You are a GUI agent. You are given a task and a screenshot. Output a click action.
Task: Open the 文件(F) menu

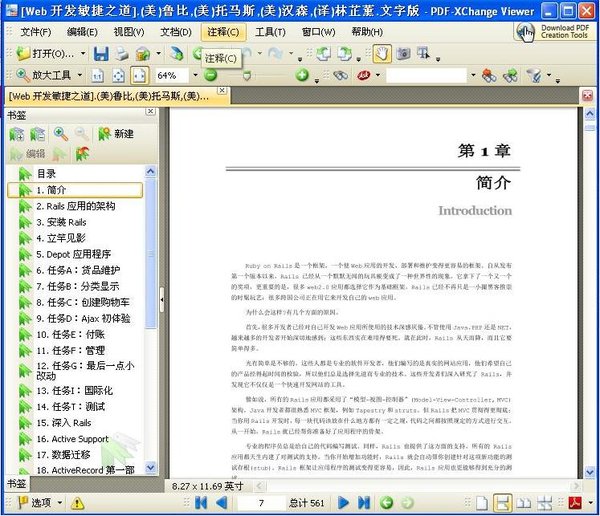(x=36, y=32)
